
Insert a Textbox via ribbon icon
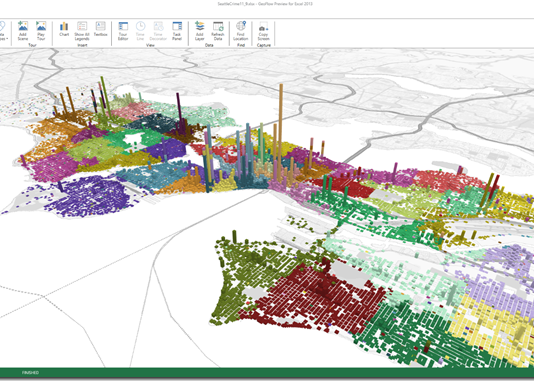[100, 29]
